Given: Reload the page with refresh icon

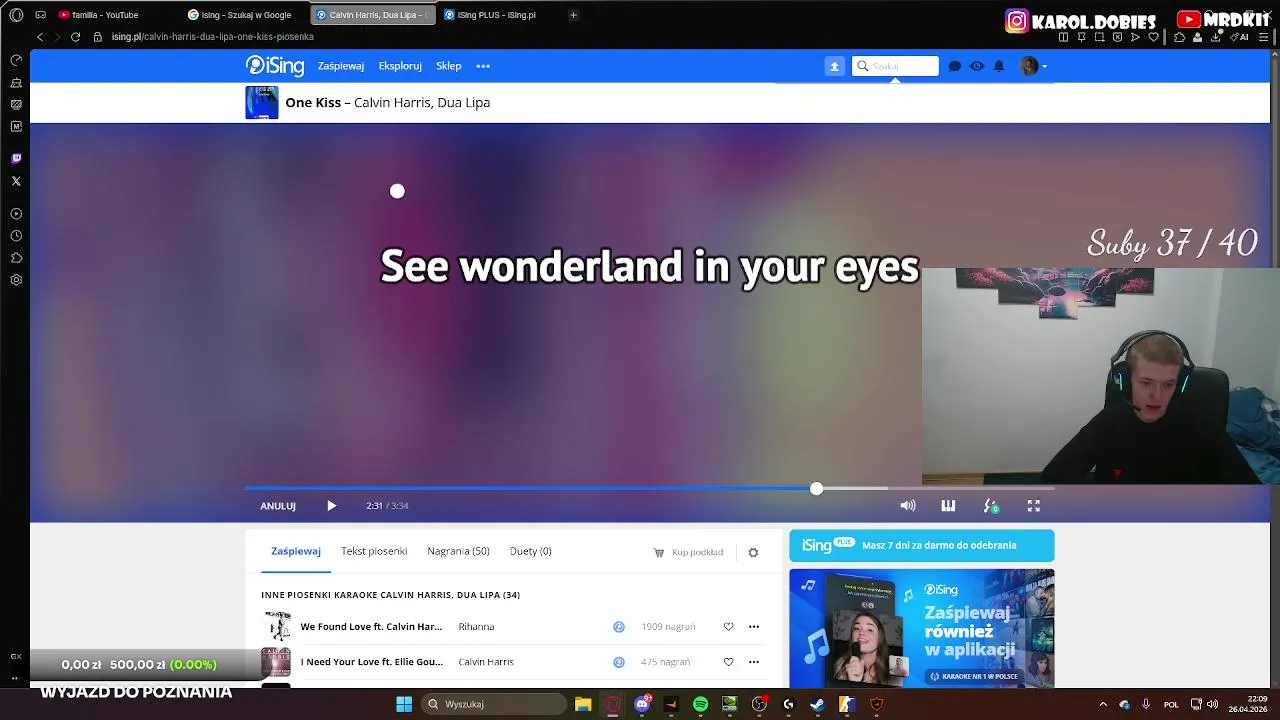Looking at the screenshot, I should pos(75,37).
